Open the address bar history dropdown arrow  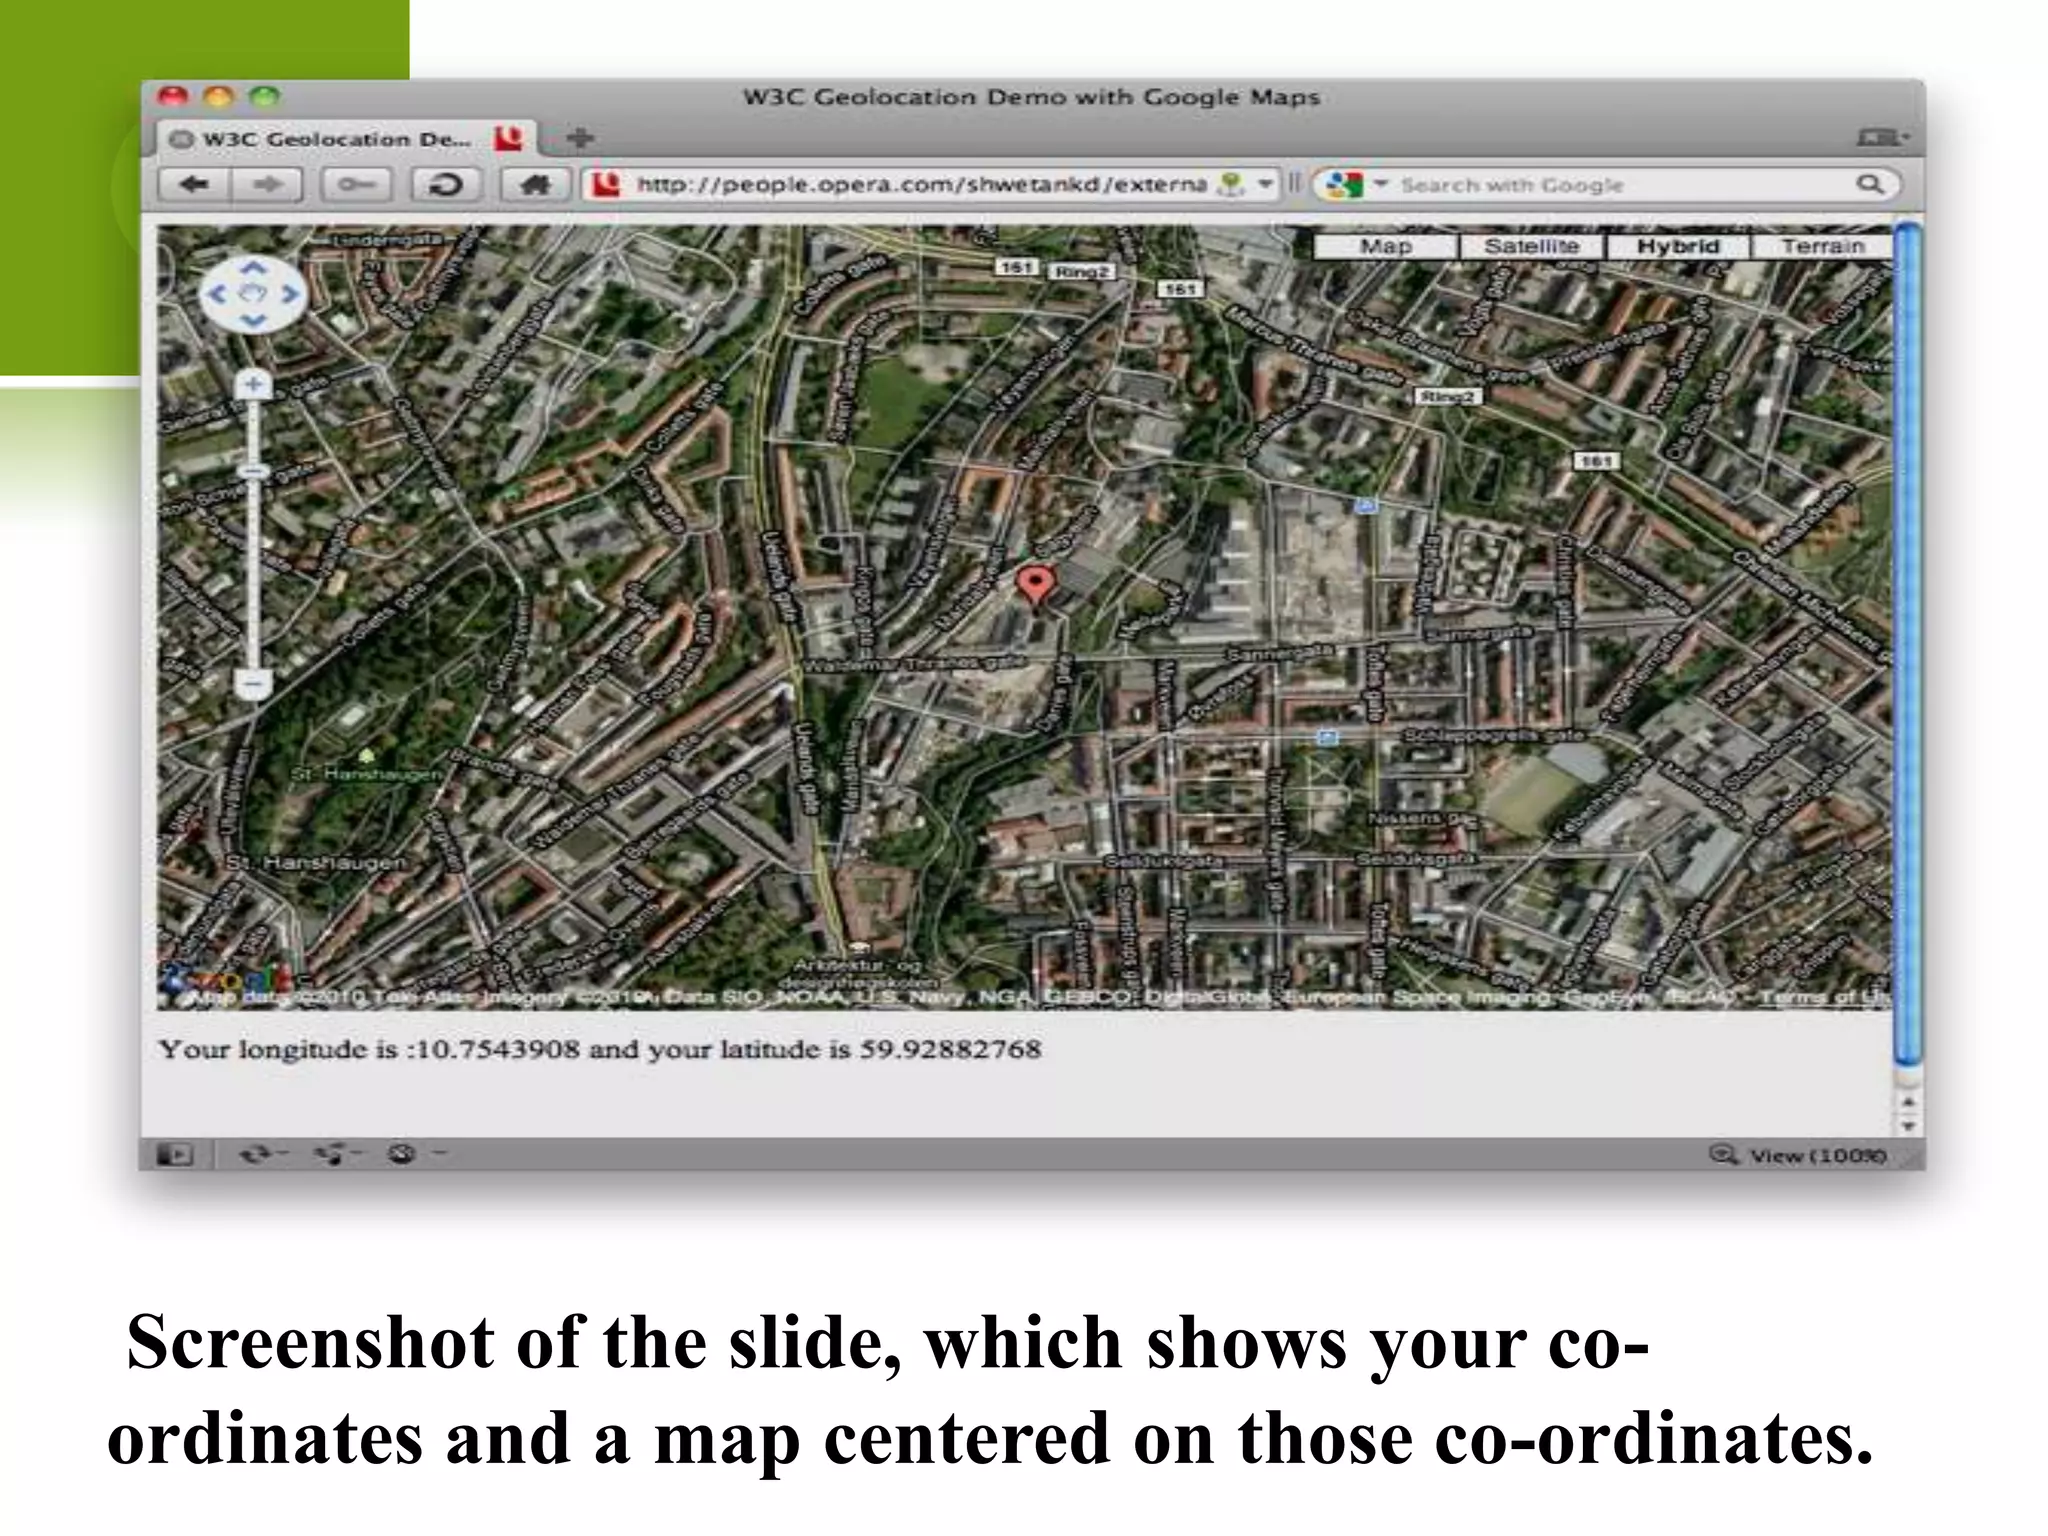click(1264, 184)
